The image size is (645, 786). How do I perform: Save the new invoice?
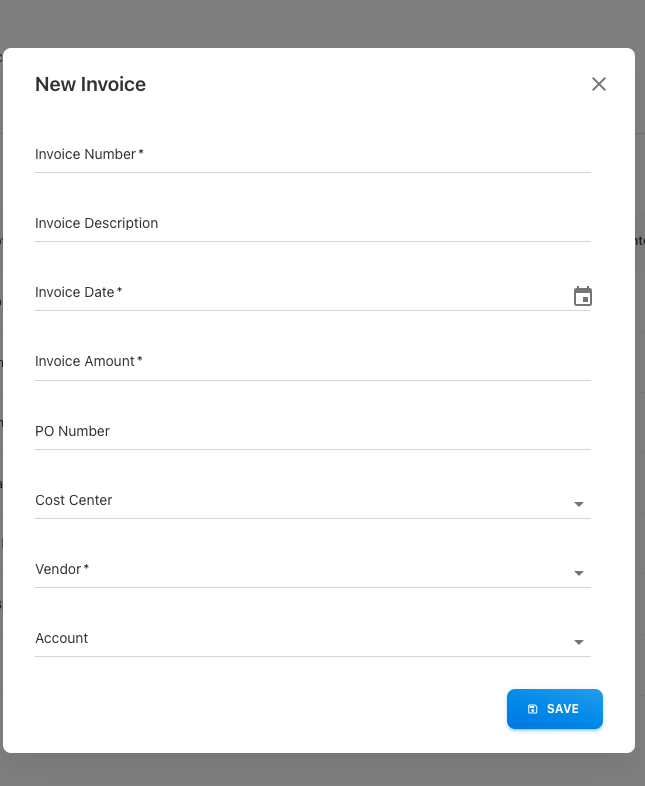coord(555,709)
